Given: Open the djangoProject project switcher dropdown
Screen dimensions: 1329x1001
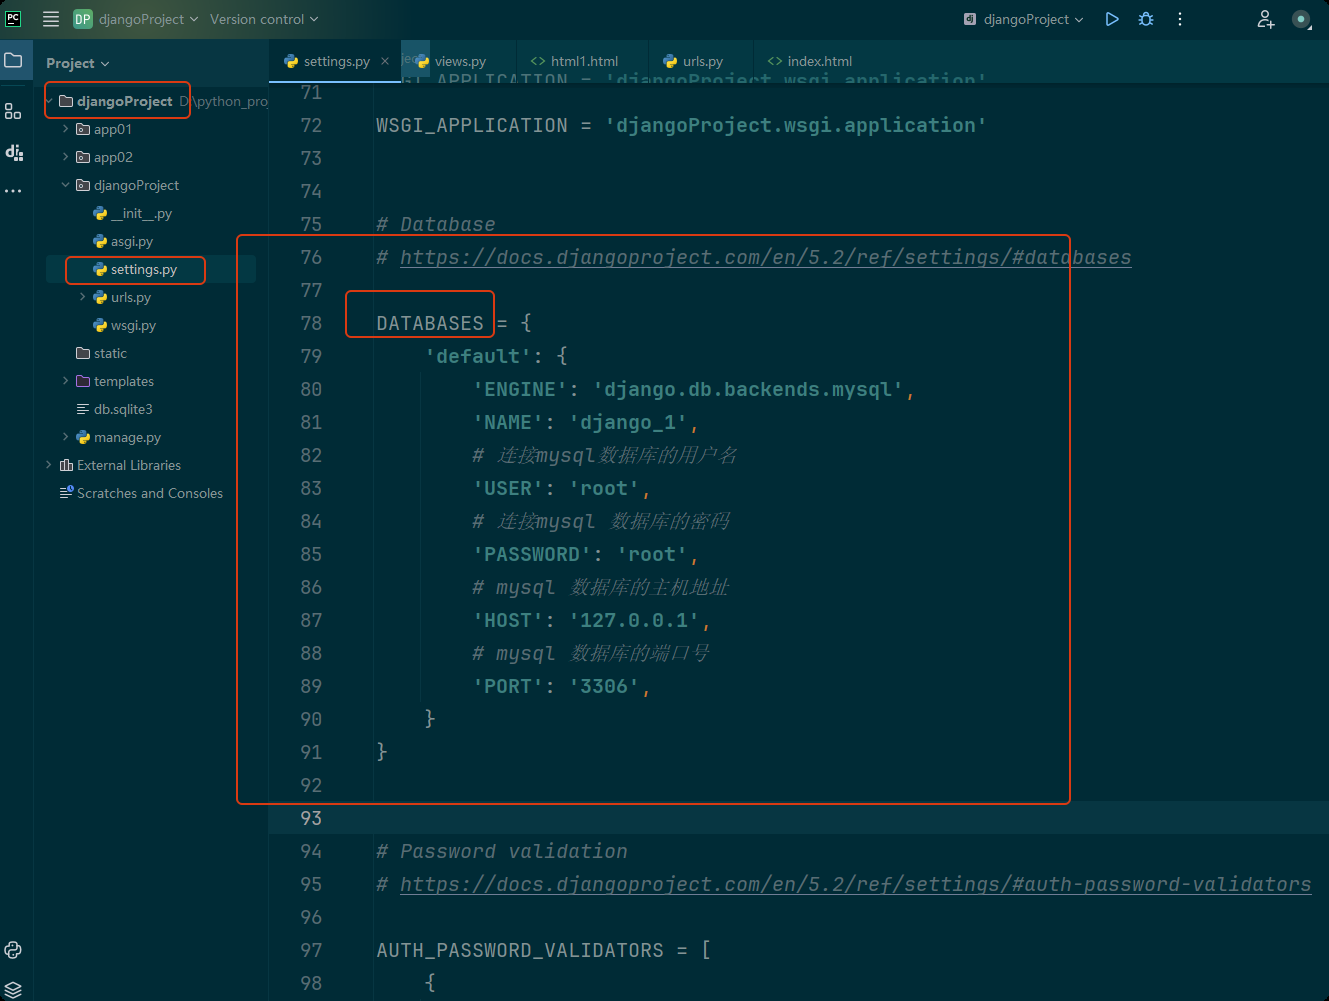Looking at the screenshot, I should coord(136,19).
